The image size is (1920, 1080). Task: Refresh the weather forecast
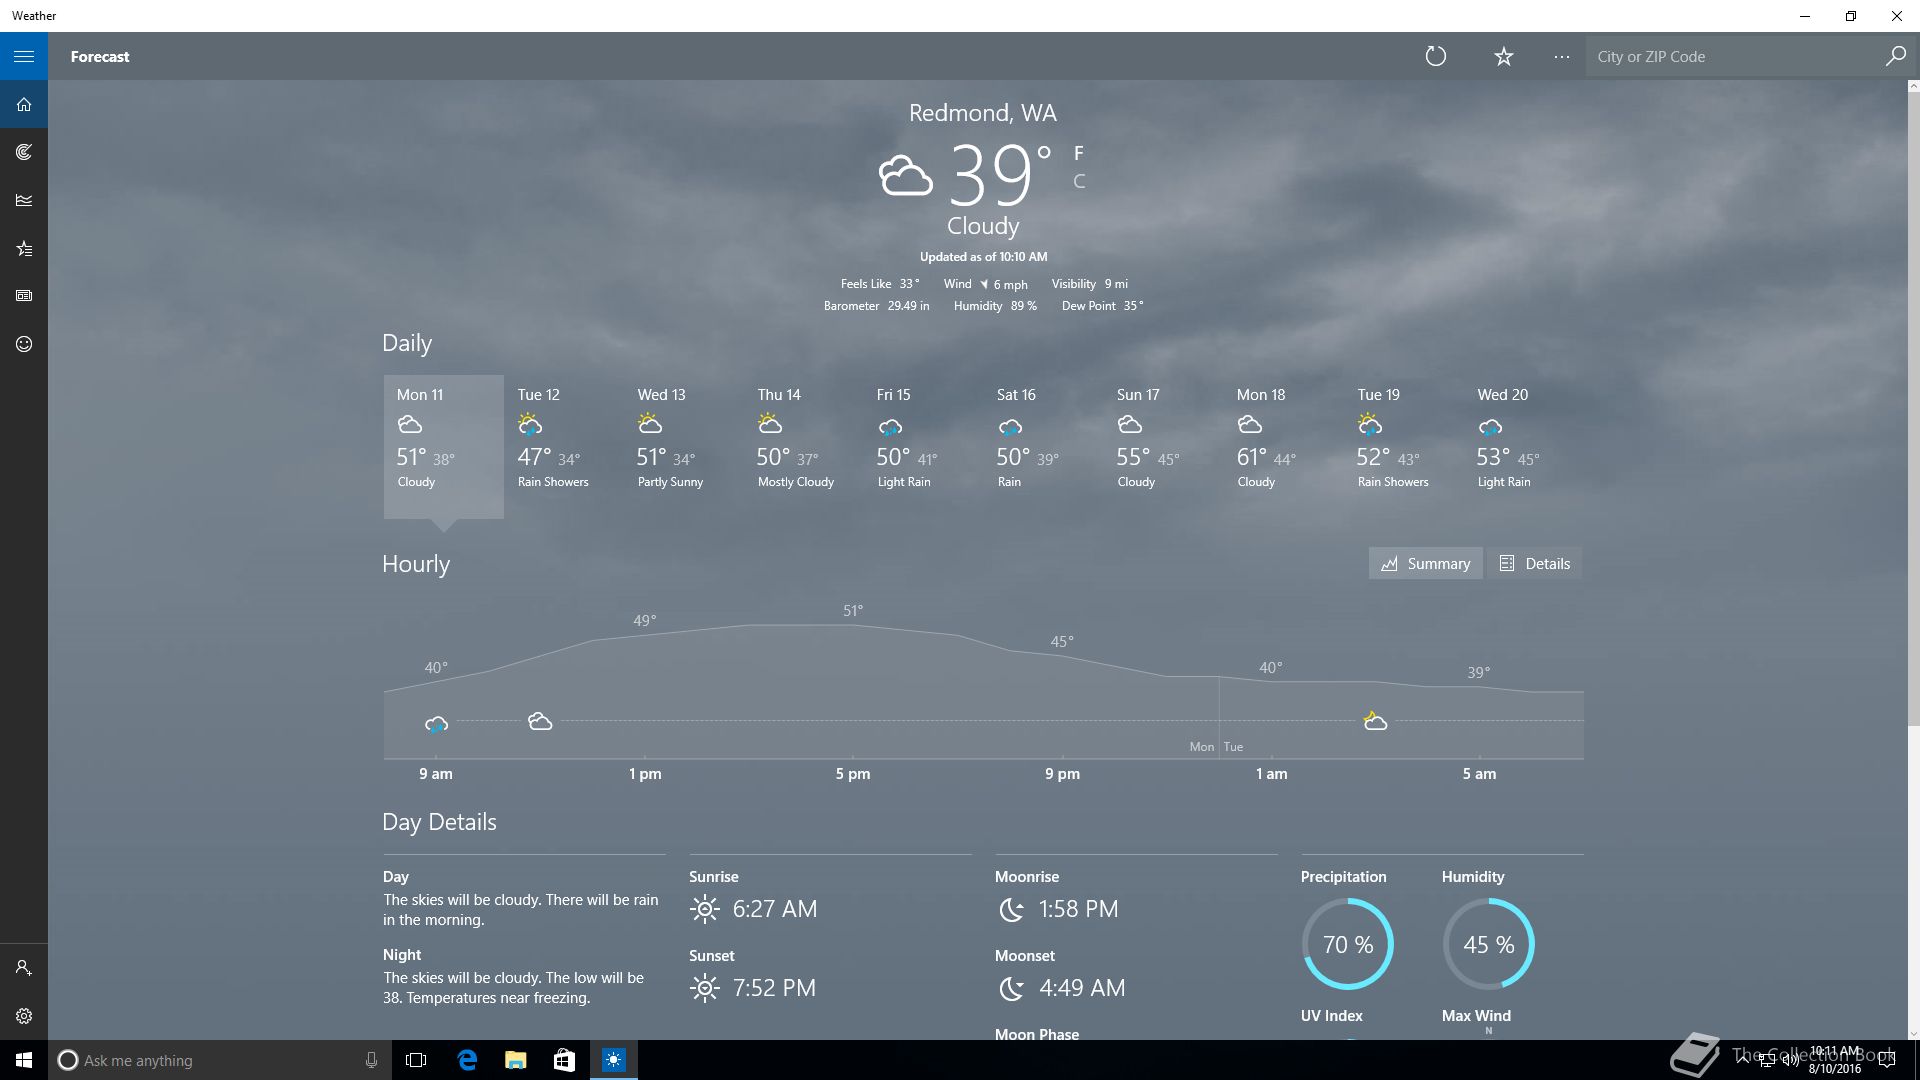pos(1435,57)
